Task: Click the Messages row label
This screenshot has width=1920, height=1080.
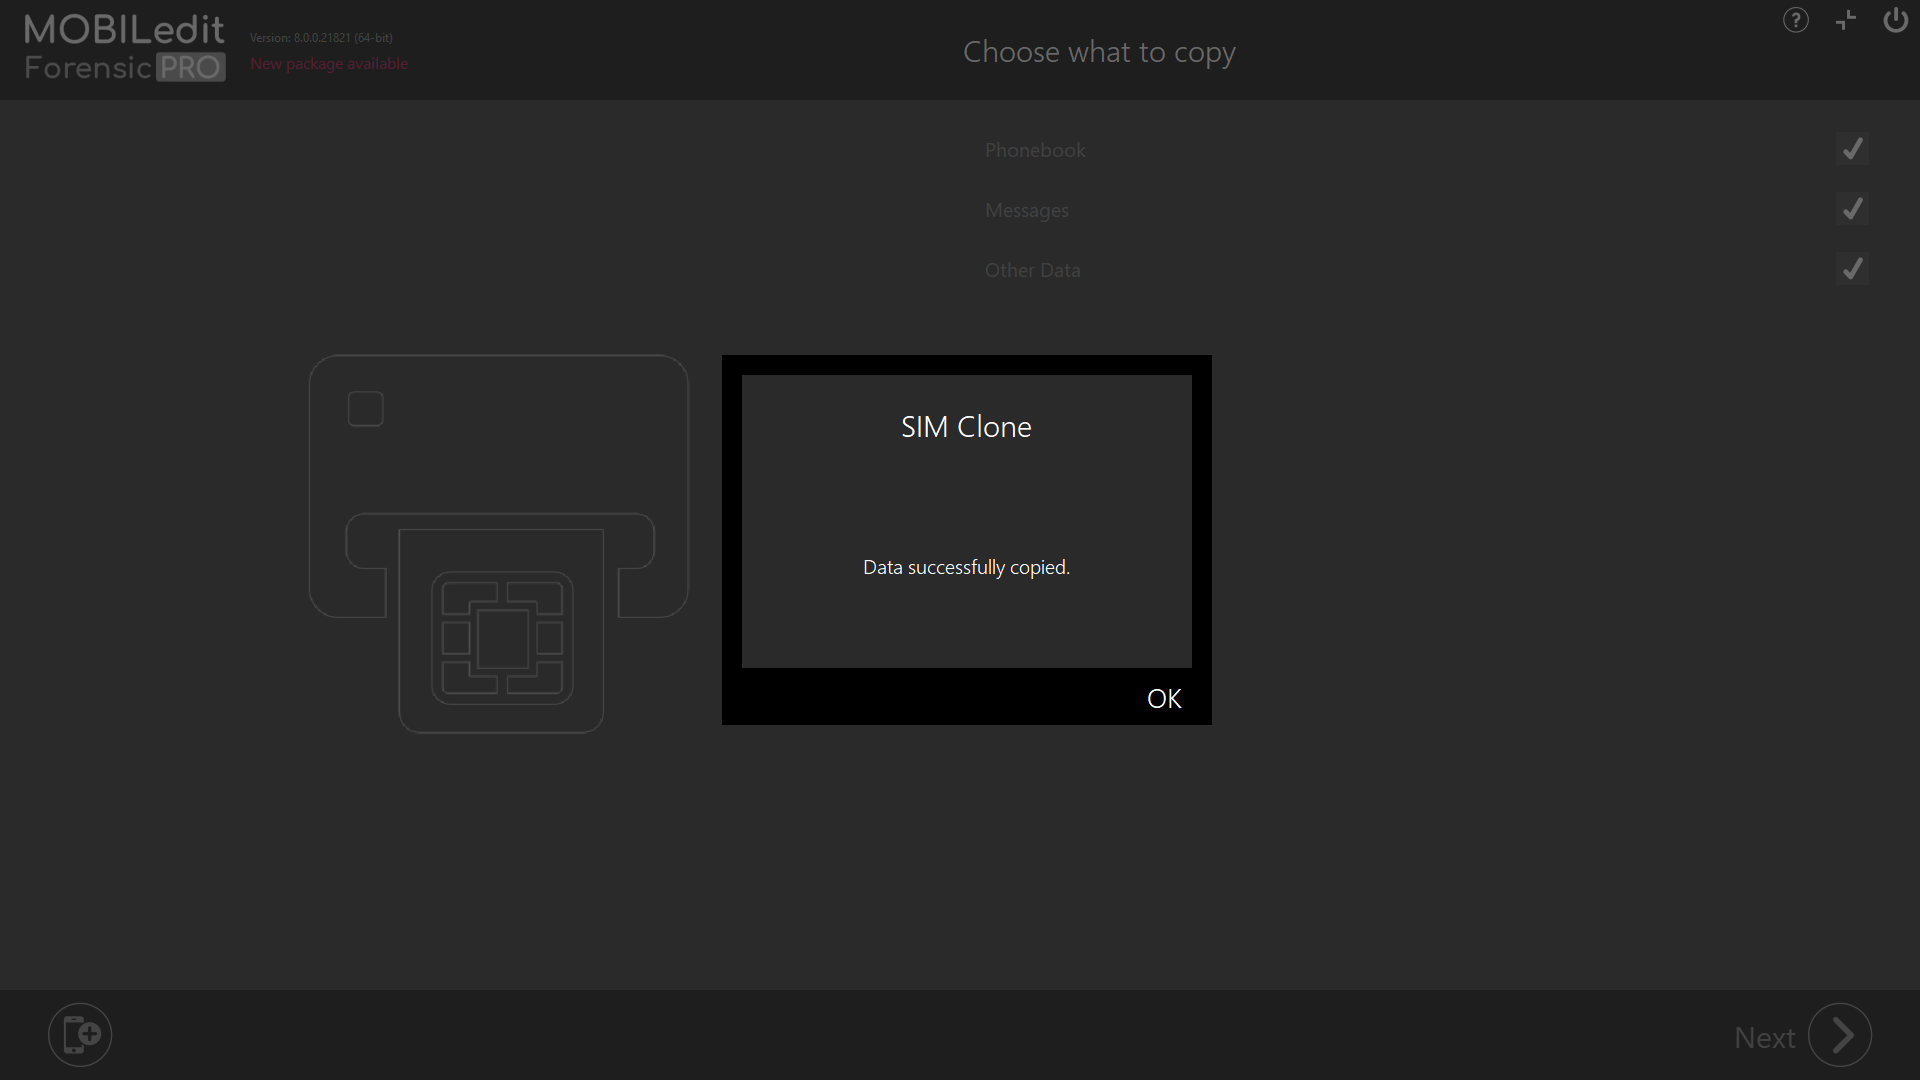Action: [x=1026, y=210]
